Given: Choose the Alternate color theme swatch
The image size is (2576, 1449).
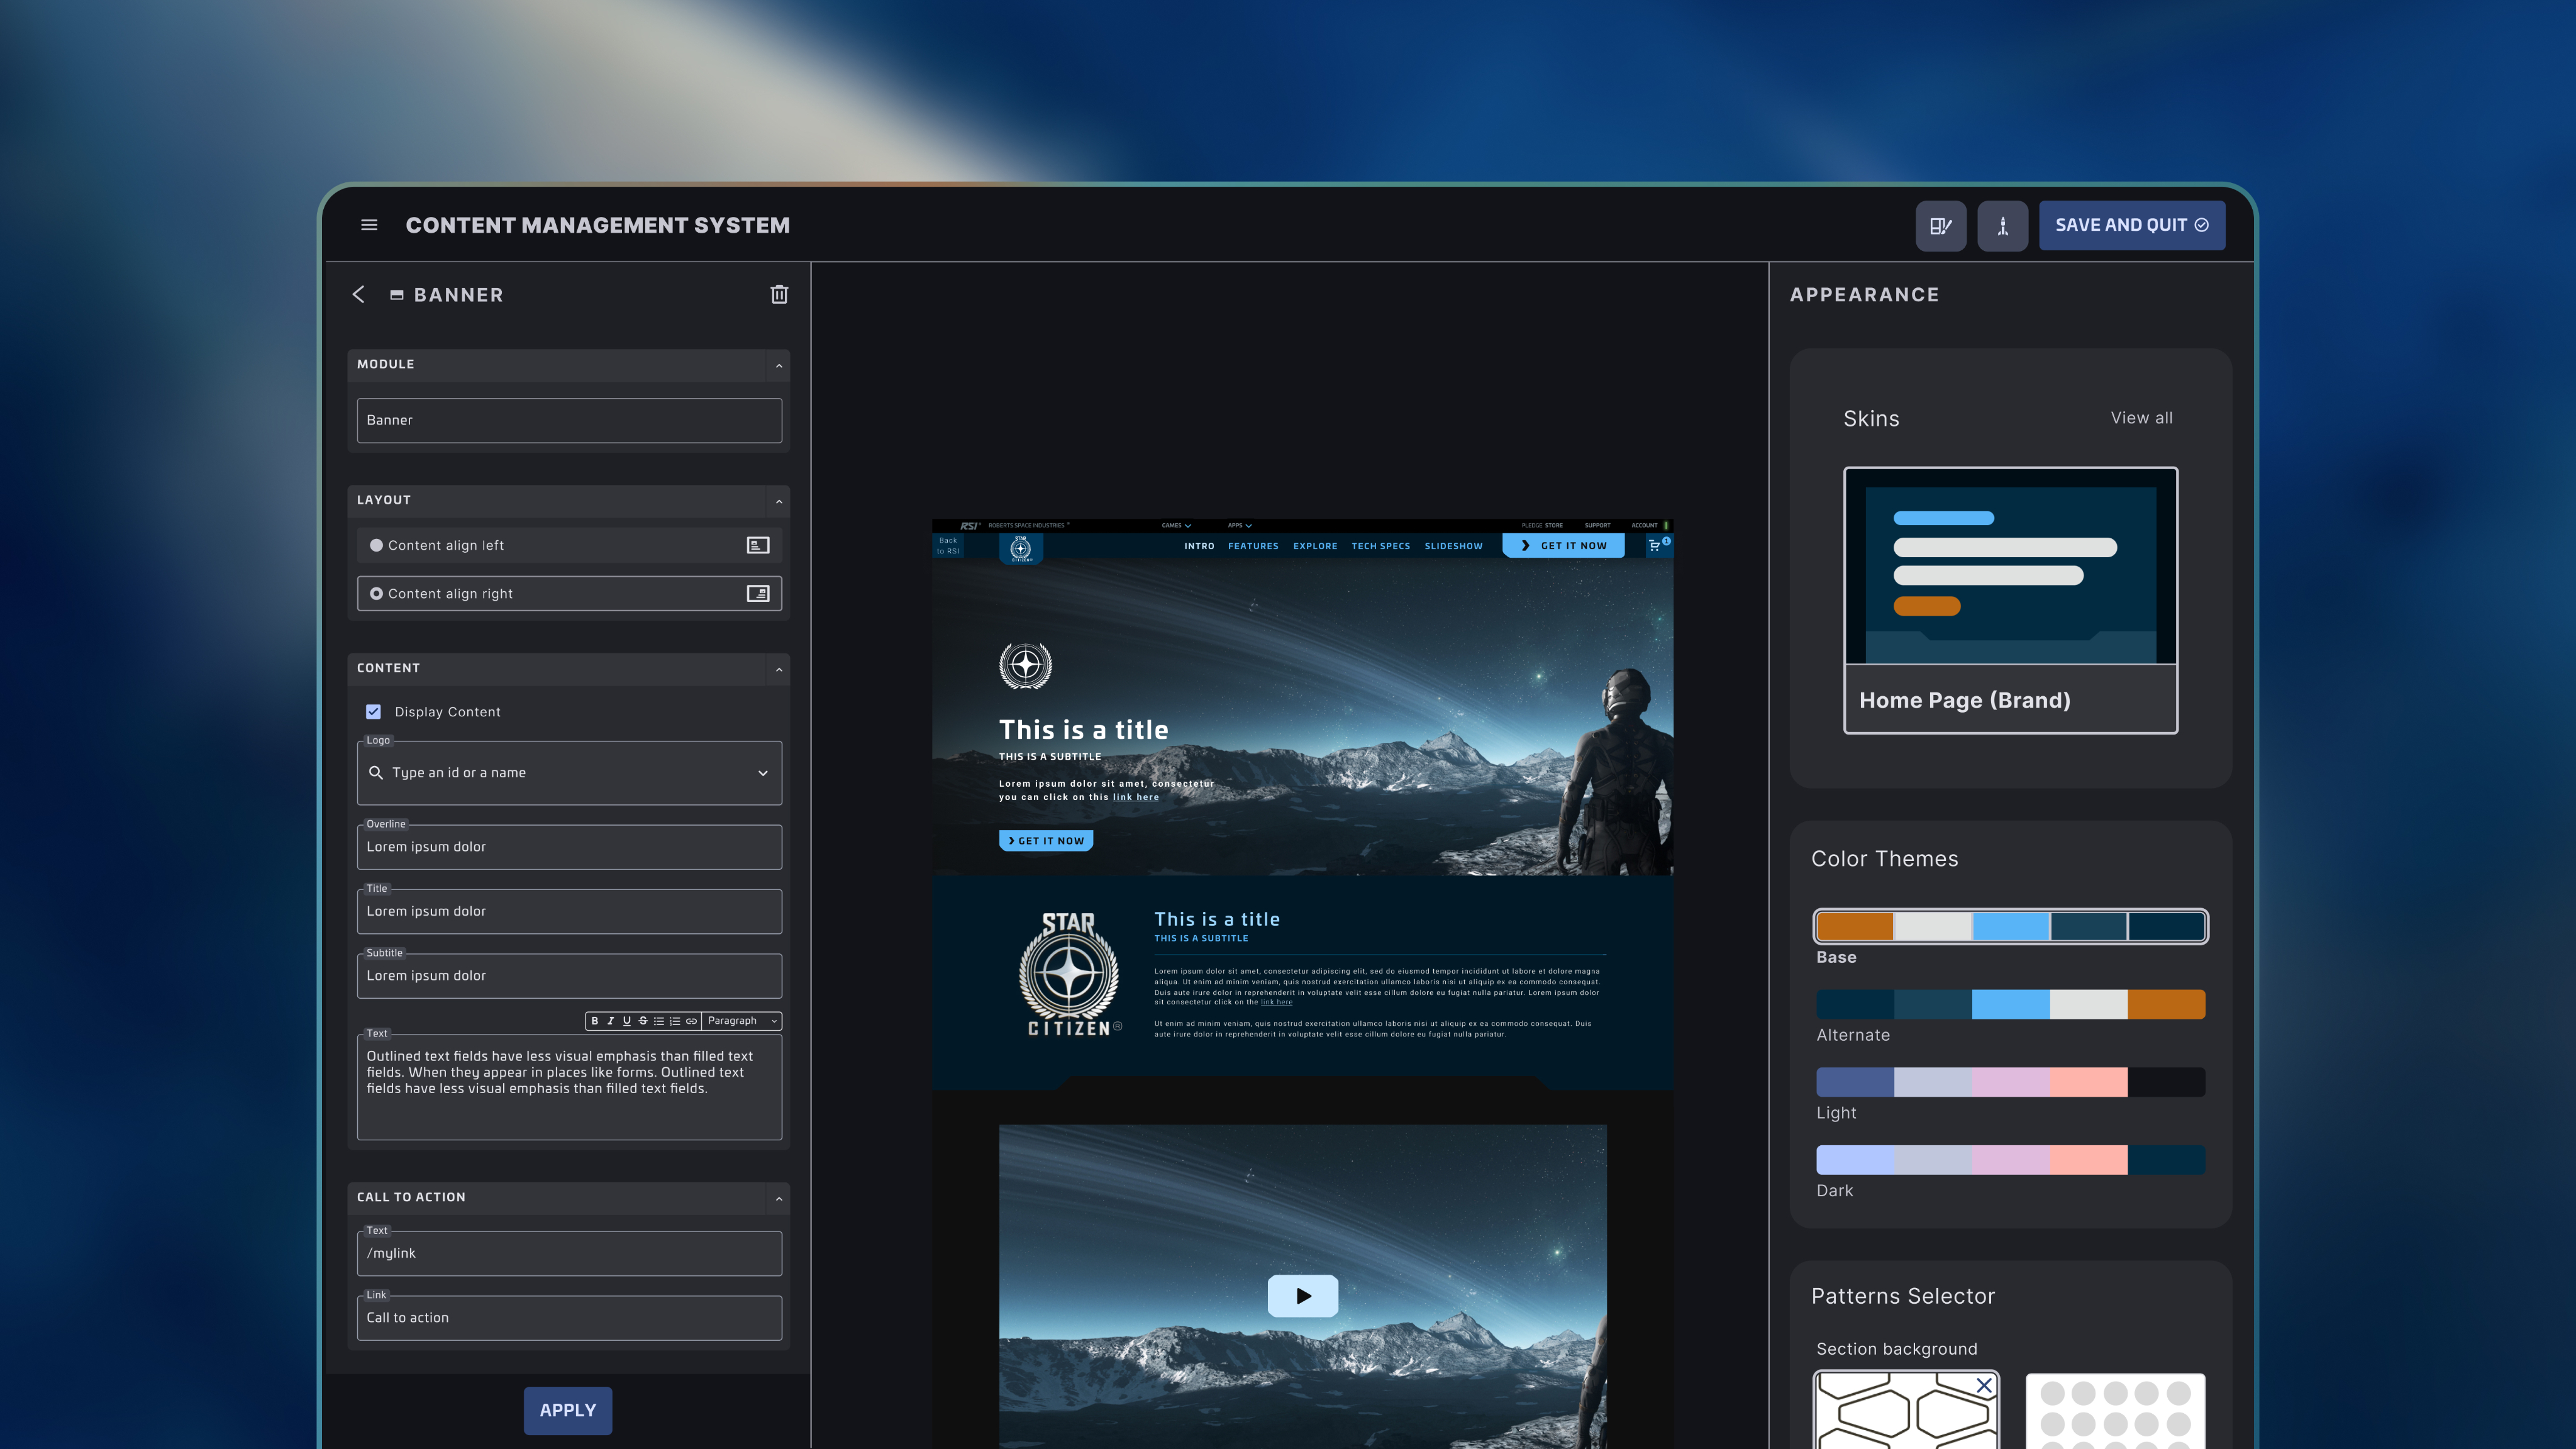Looking at the screenshot, I should (2010, 1004).
